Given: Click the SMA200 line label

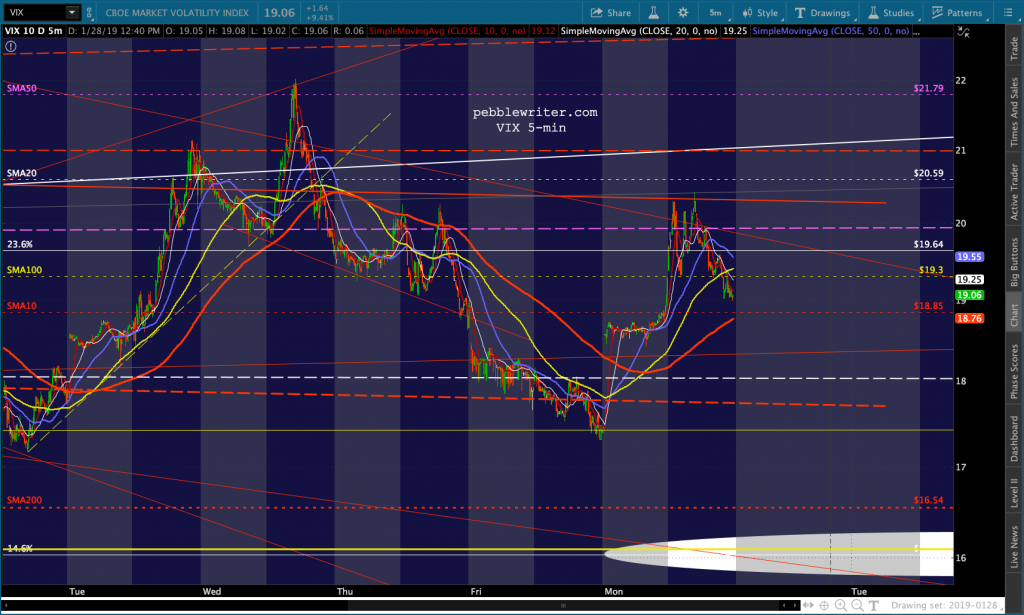Looking at the screenshot, I should pos(24,500).
